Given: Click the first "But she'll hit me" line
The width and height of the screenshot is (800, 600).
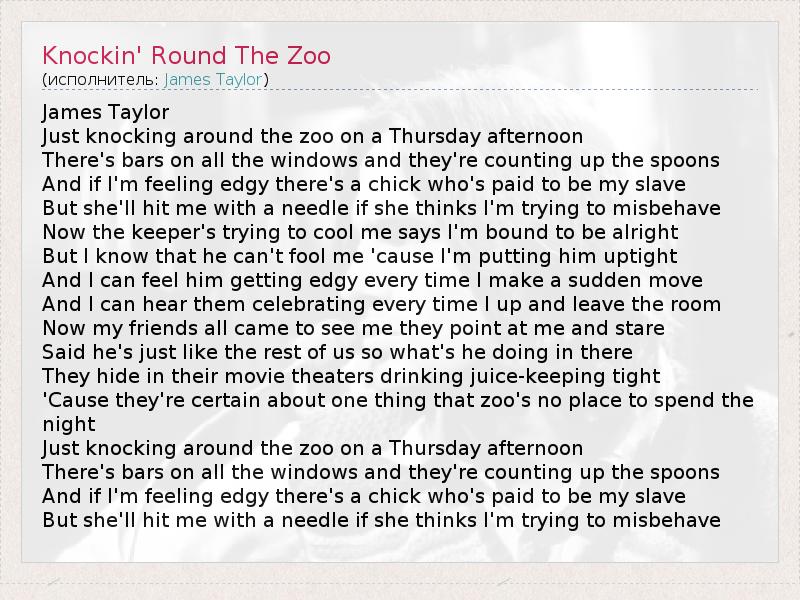Looking at the screenshot, I should (x=381, y=208).
